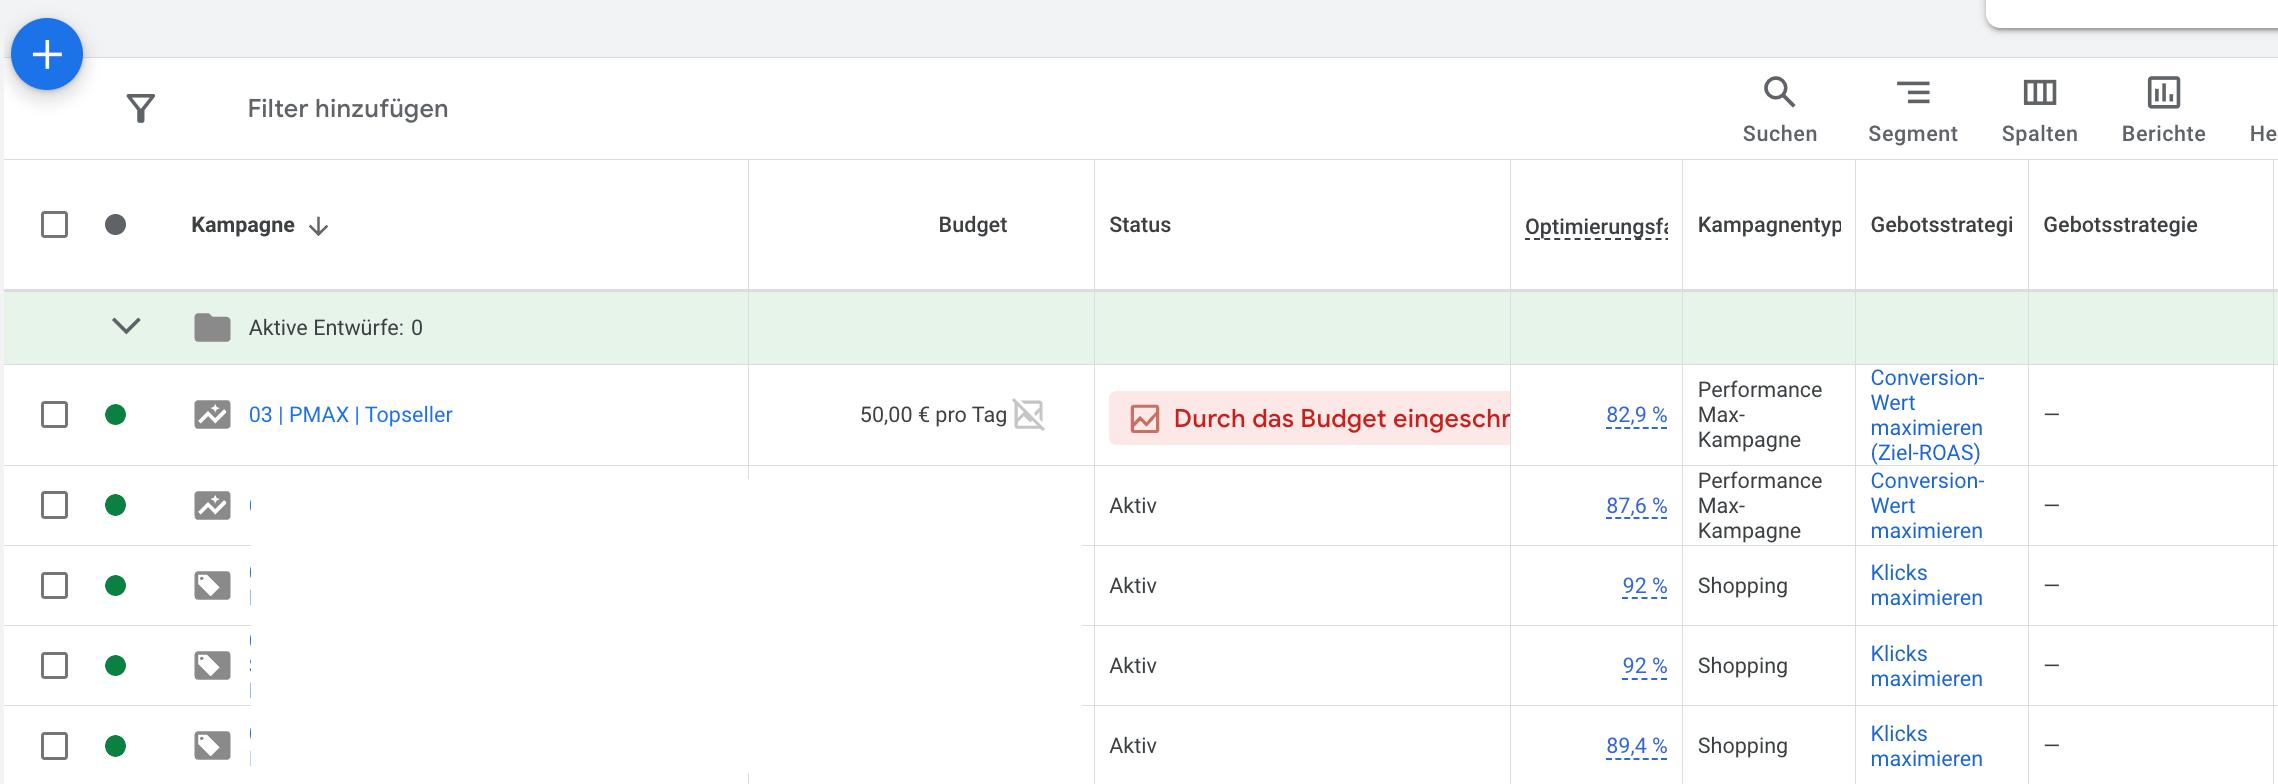This screenshot has height=784, width=2278.
Task: Check the box for 03 | PMAX | Topseller
Action: pos(55,414)
